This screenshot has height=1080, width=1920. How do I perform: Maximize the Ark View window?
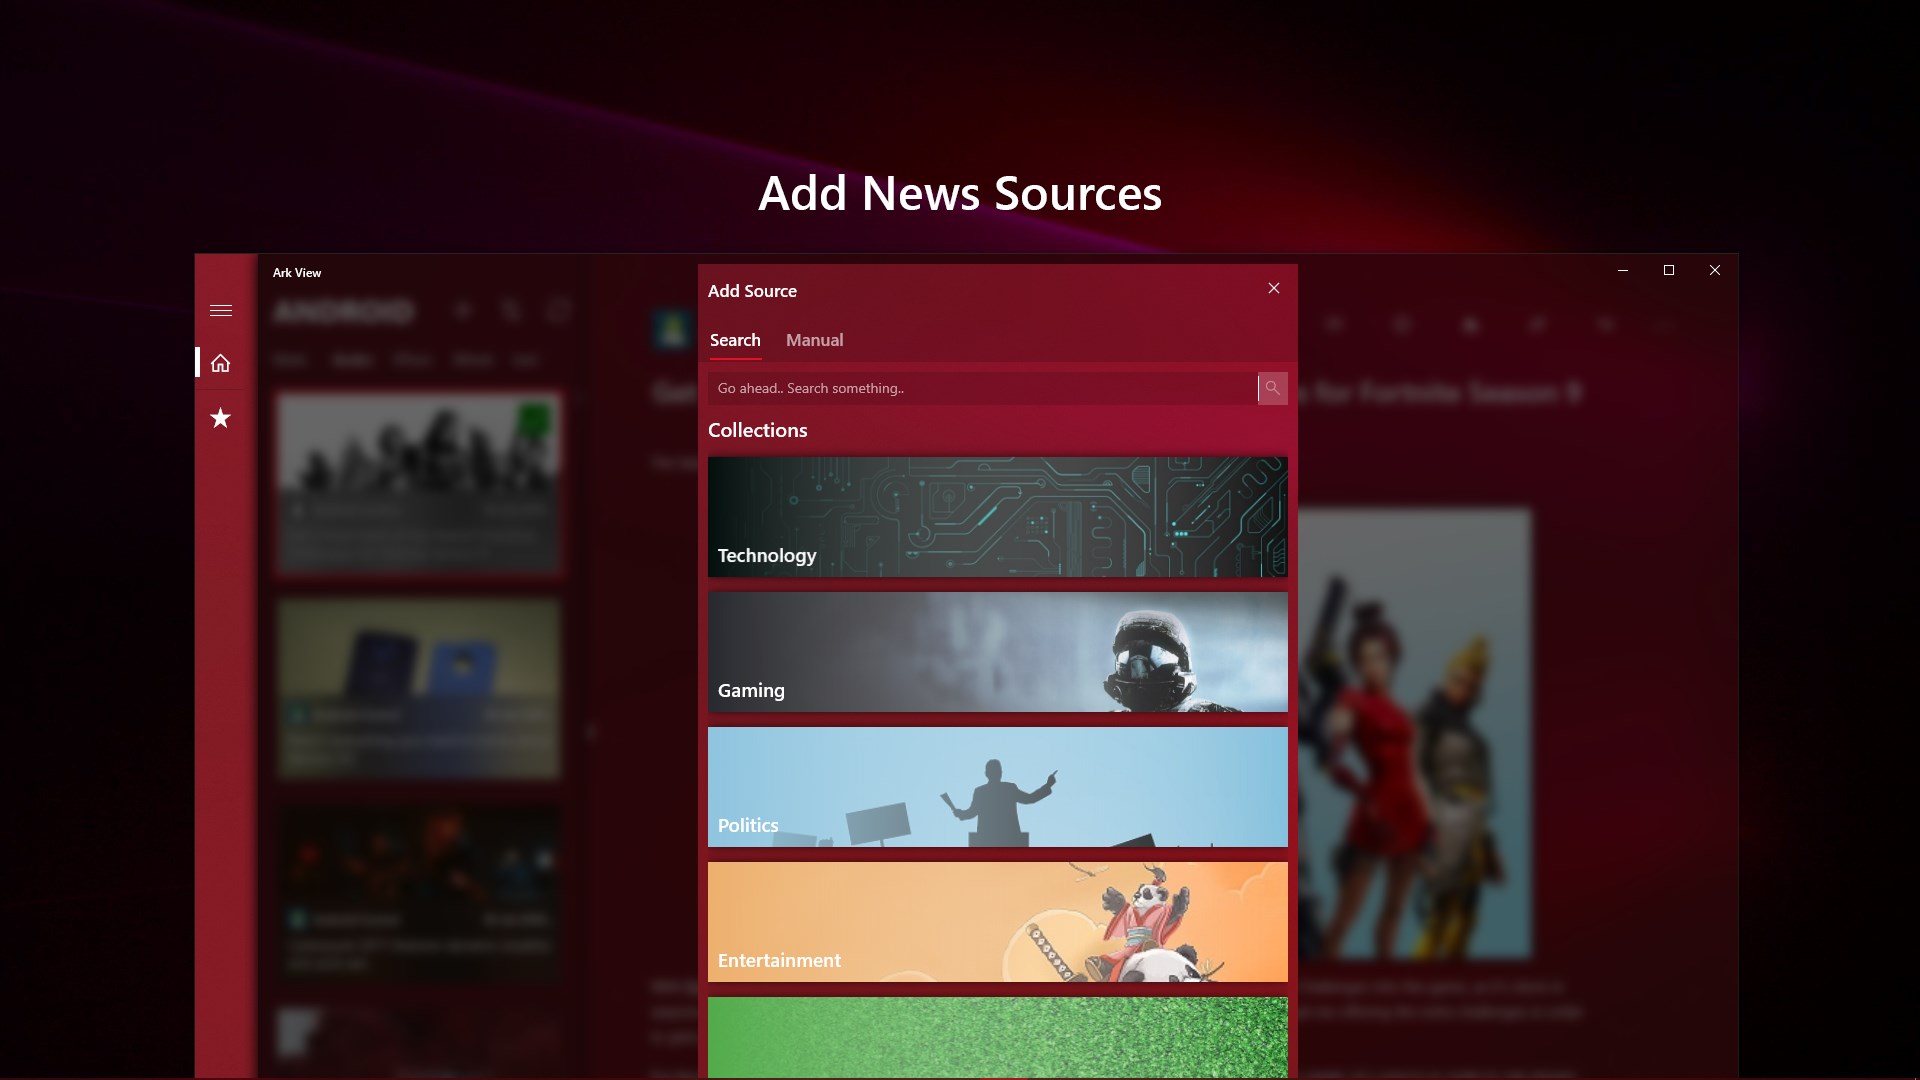(1668, 270)
